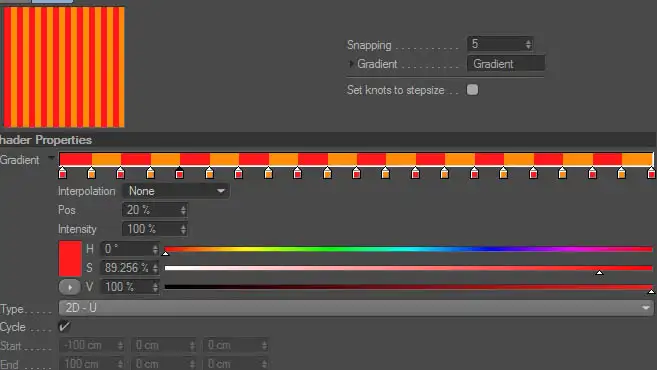This screenshot has width=657, height=370.
Task: Open the small arrow next to the Gradient label
Action: pyautogui.click(x=51, y=158)
